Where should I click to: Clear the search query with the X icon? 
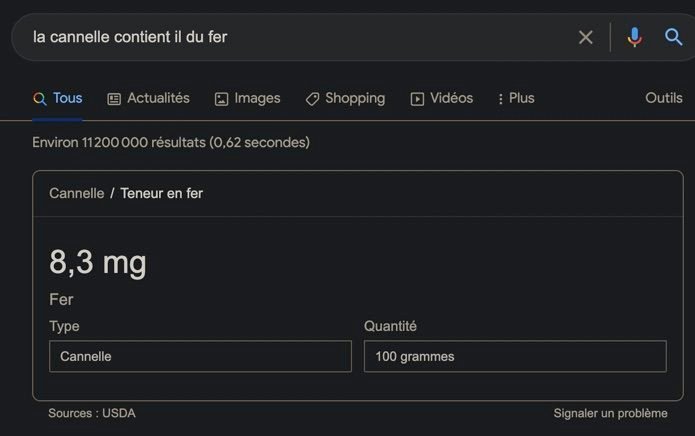coord(586,38)
